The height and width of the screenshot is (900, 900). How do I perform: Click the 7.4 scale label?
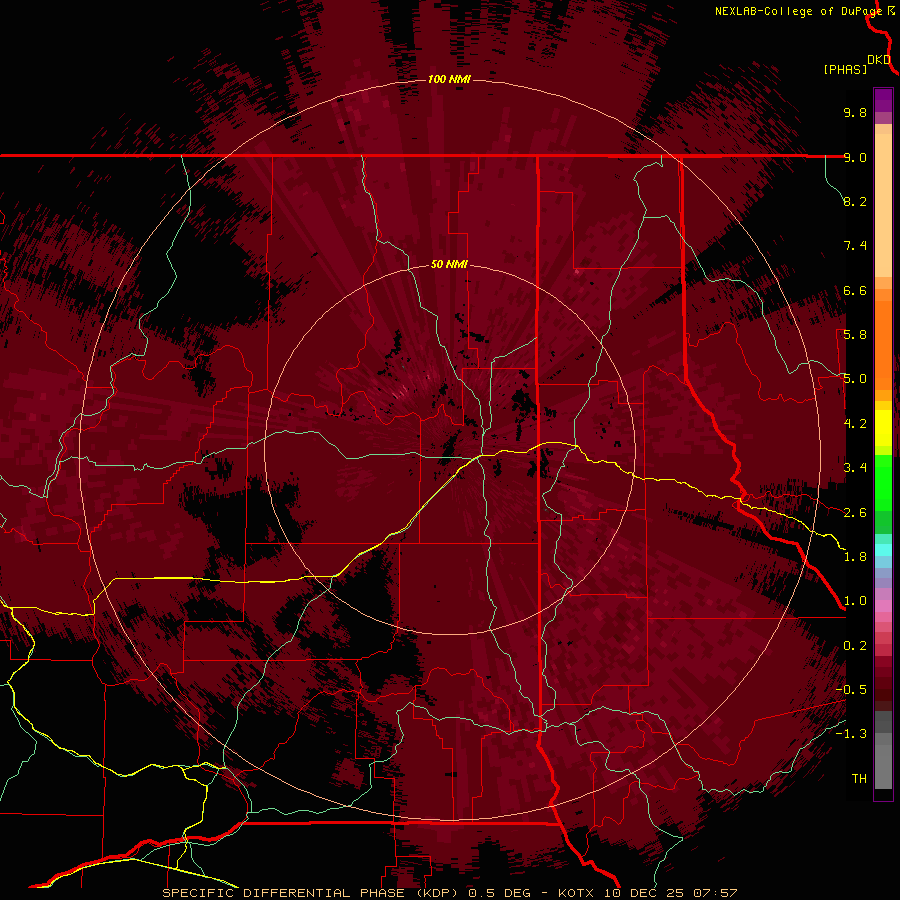tap(855, 246)
